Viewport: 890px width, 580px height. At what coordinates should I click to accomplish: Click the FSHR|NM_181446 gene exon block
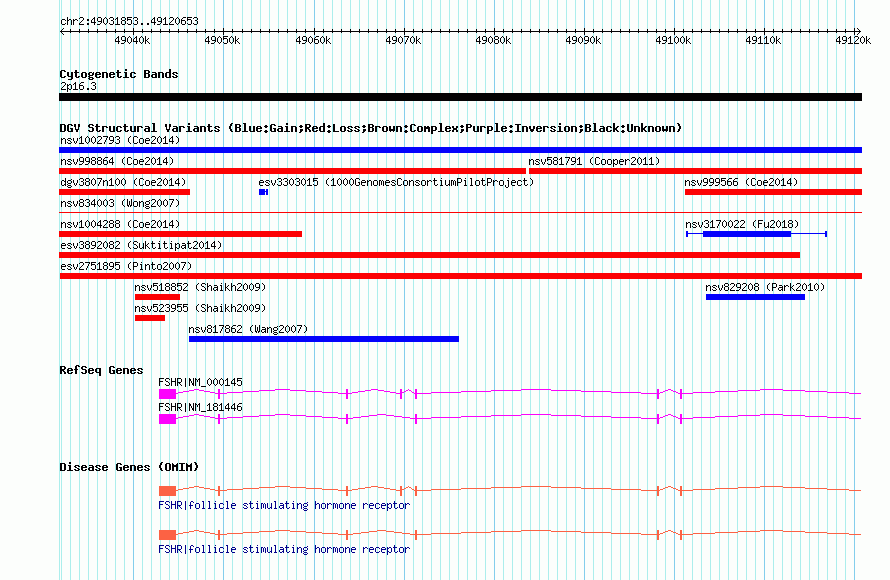pos(167,419)
